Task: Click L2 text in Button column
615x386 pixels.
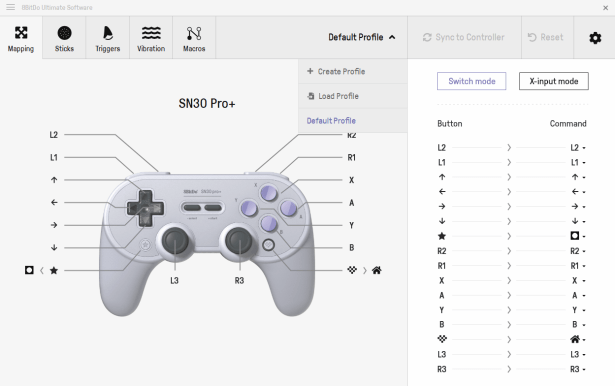Action: coord(442,147)
